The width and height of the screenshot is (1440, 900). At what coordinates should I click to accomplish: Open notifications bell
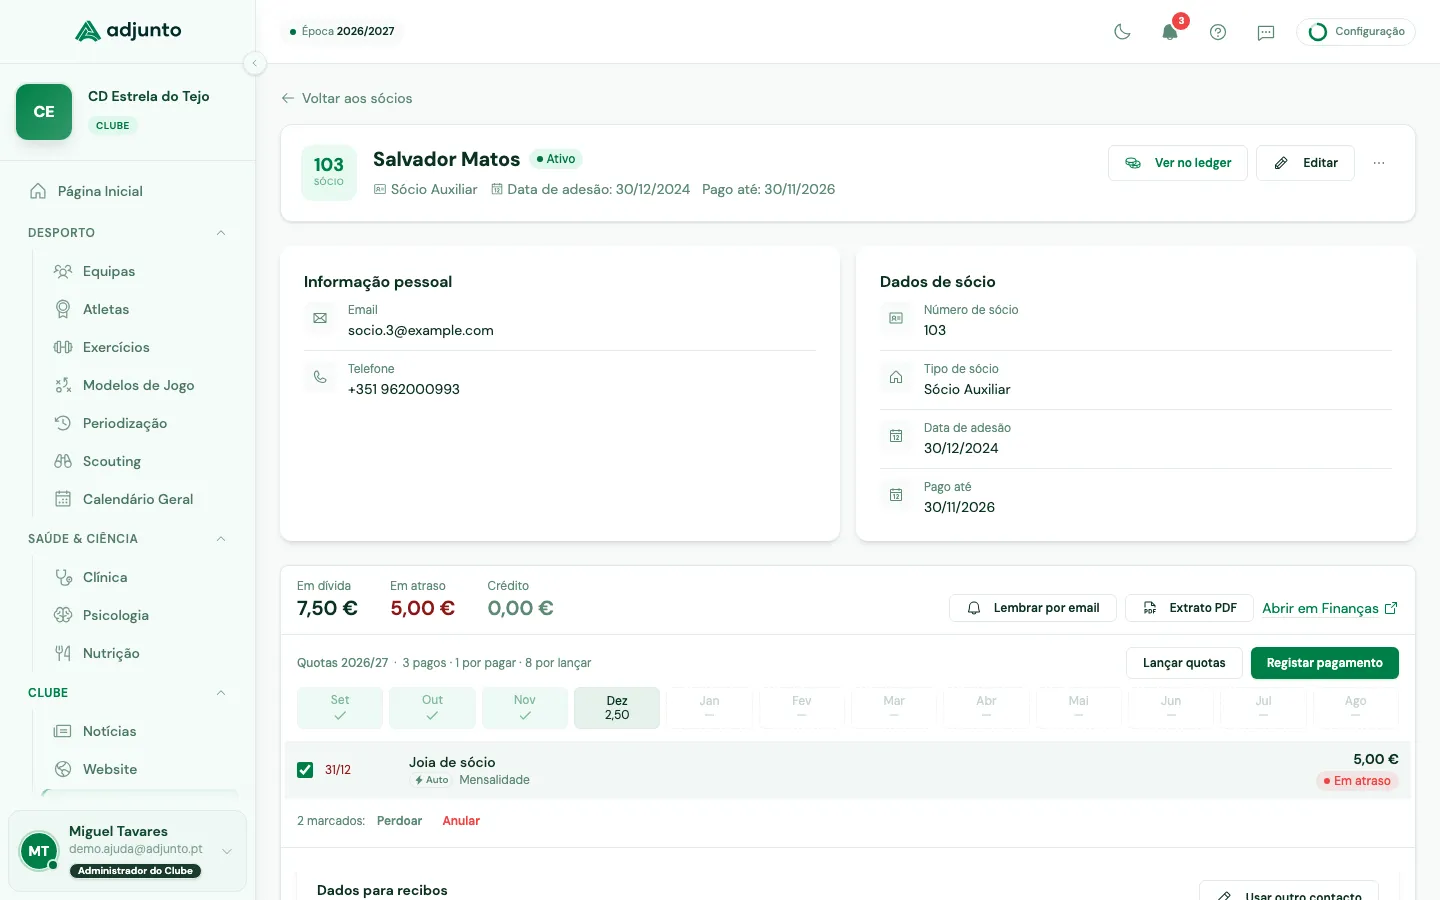(1170, 32)
